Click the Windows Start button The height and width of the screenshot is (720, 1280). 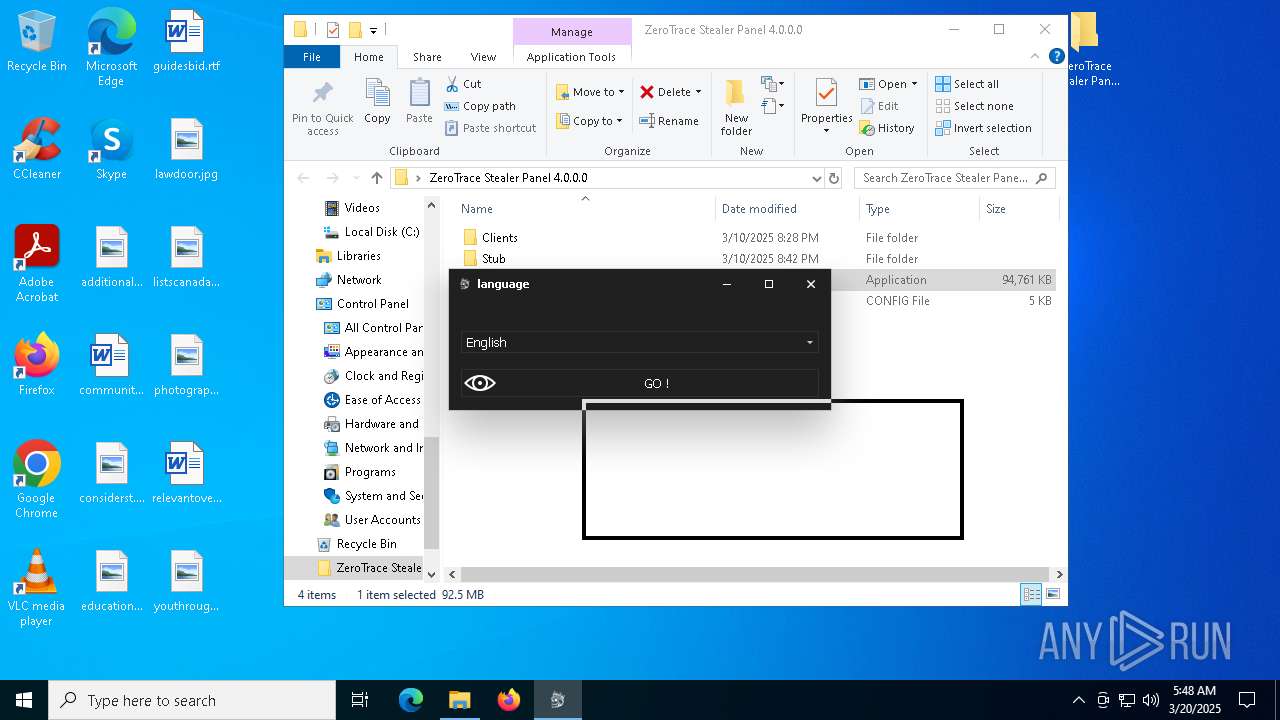24,700
